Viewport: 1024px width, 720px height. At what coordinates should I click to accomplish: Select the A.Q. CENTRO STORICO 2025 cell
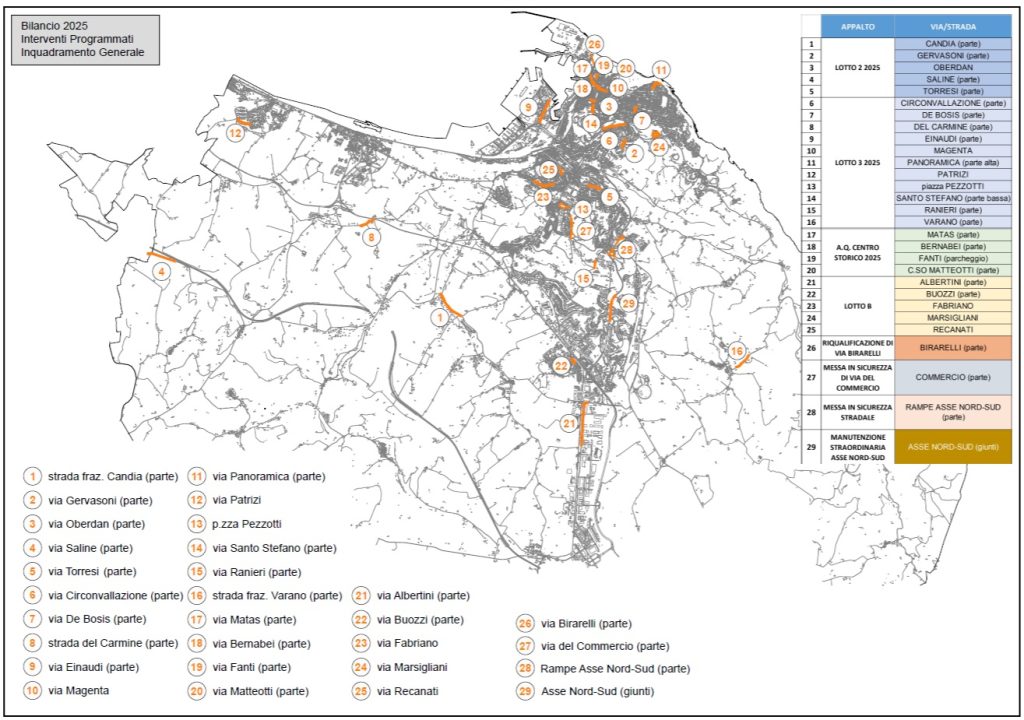coord(857,252)
